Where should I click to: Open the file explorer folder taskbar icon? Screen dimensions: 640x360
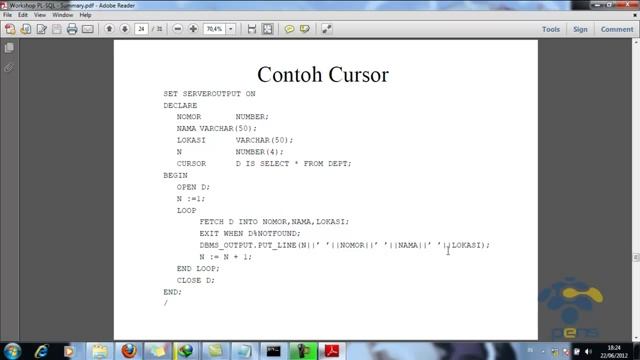tap(99, 351)
